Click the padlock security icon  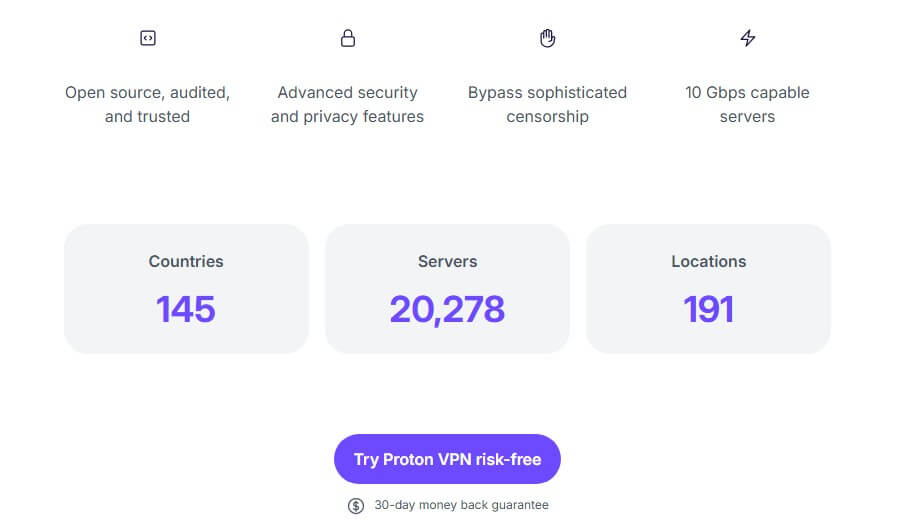pyautogui.click(x=348, y=38)
